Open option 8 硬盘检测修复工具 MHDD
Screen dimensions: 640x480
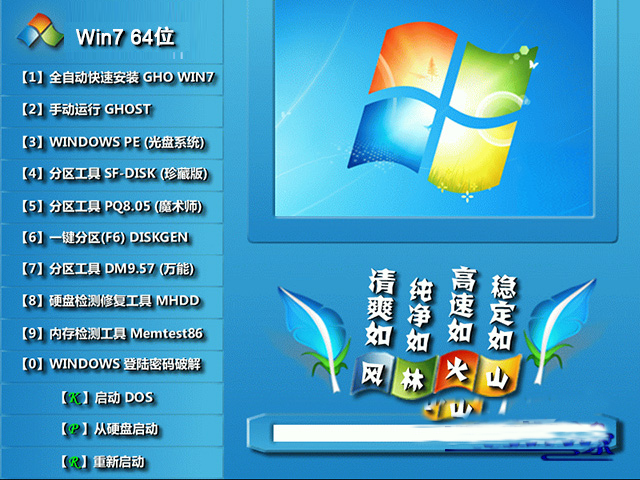[x=112, y=302]
